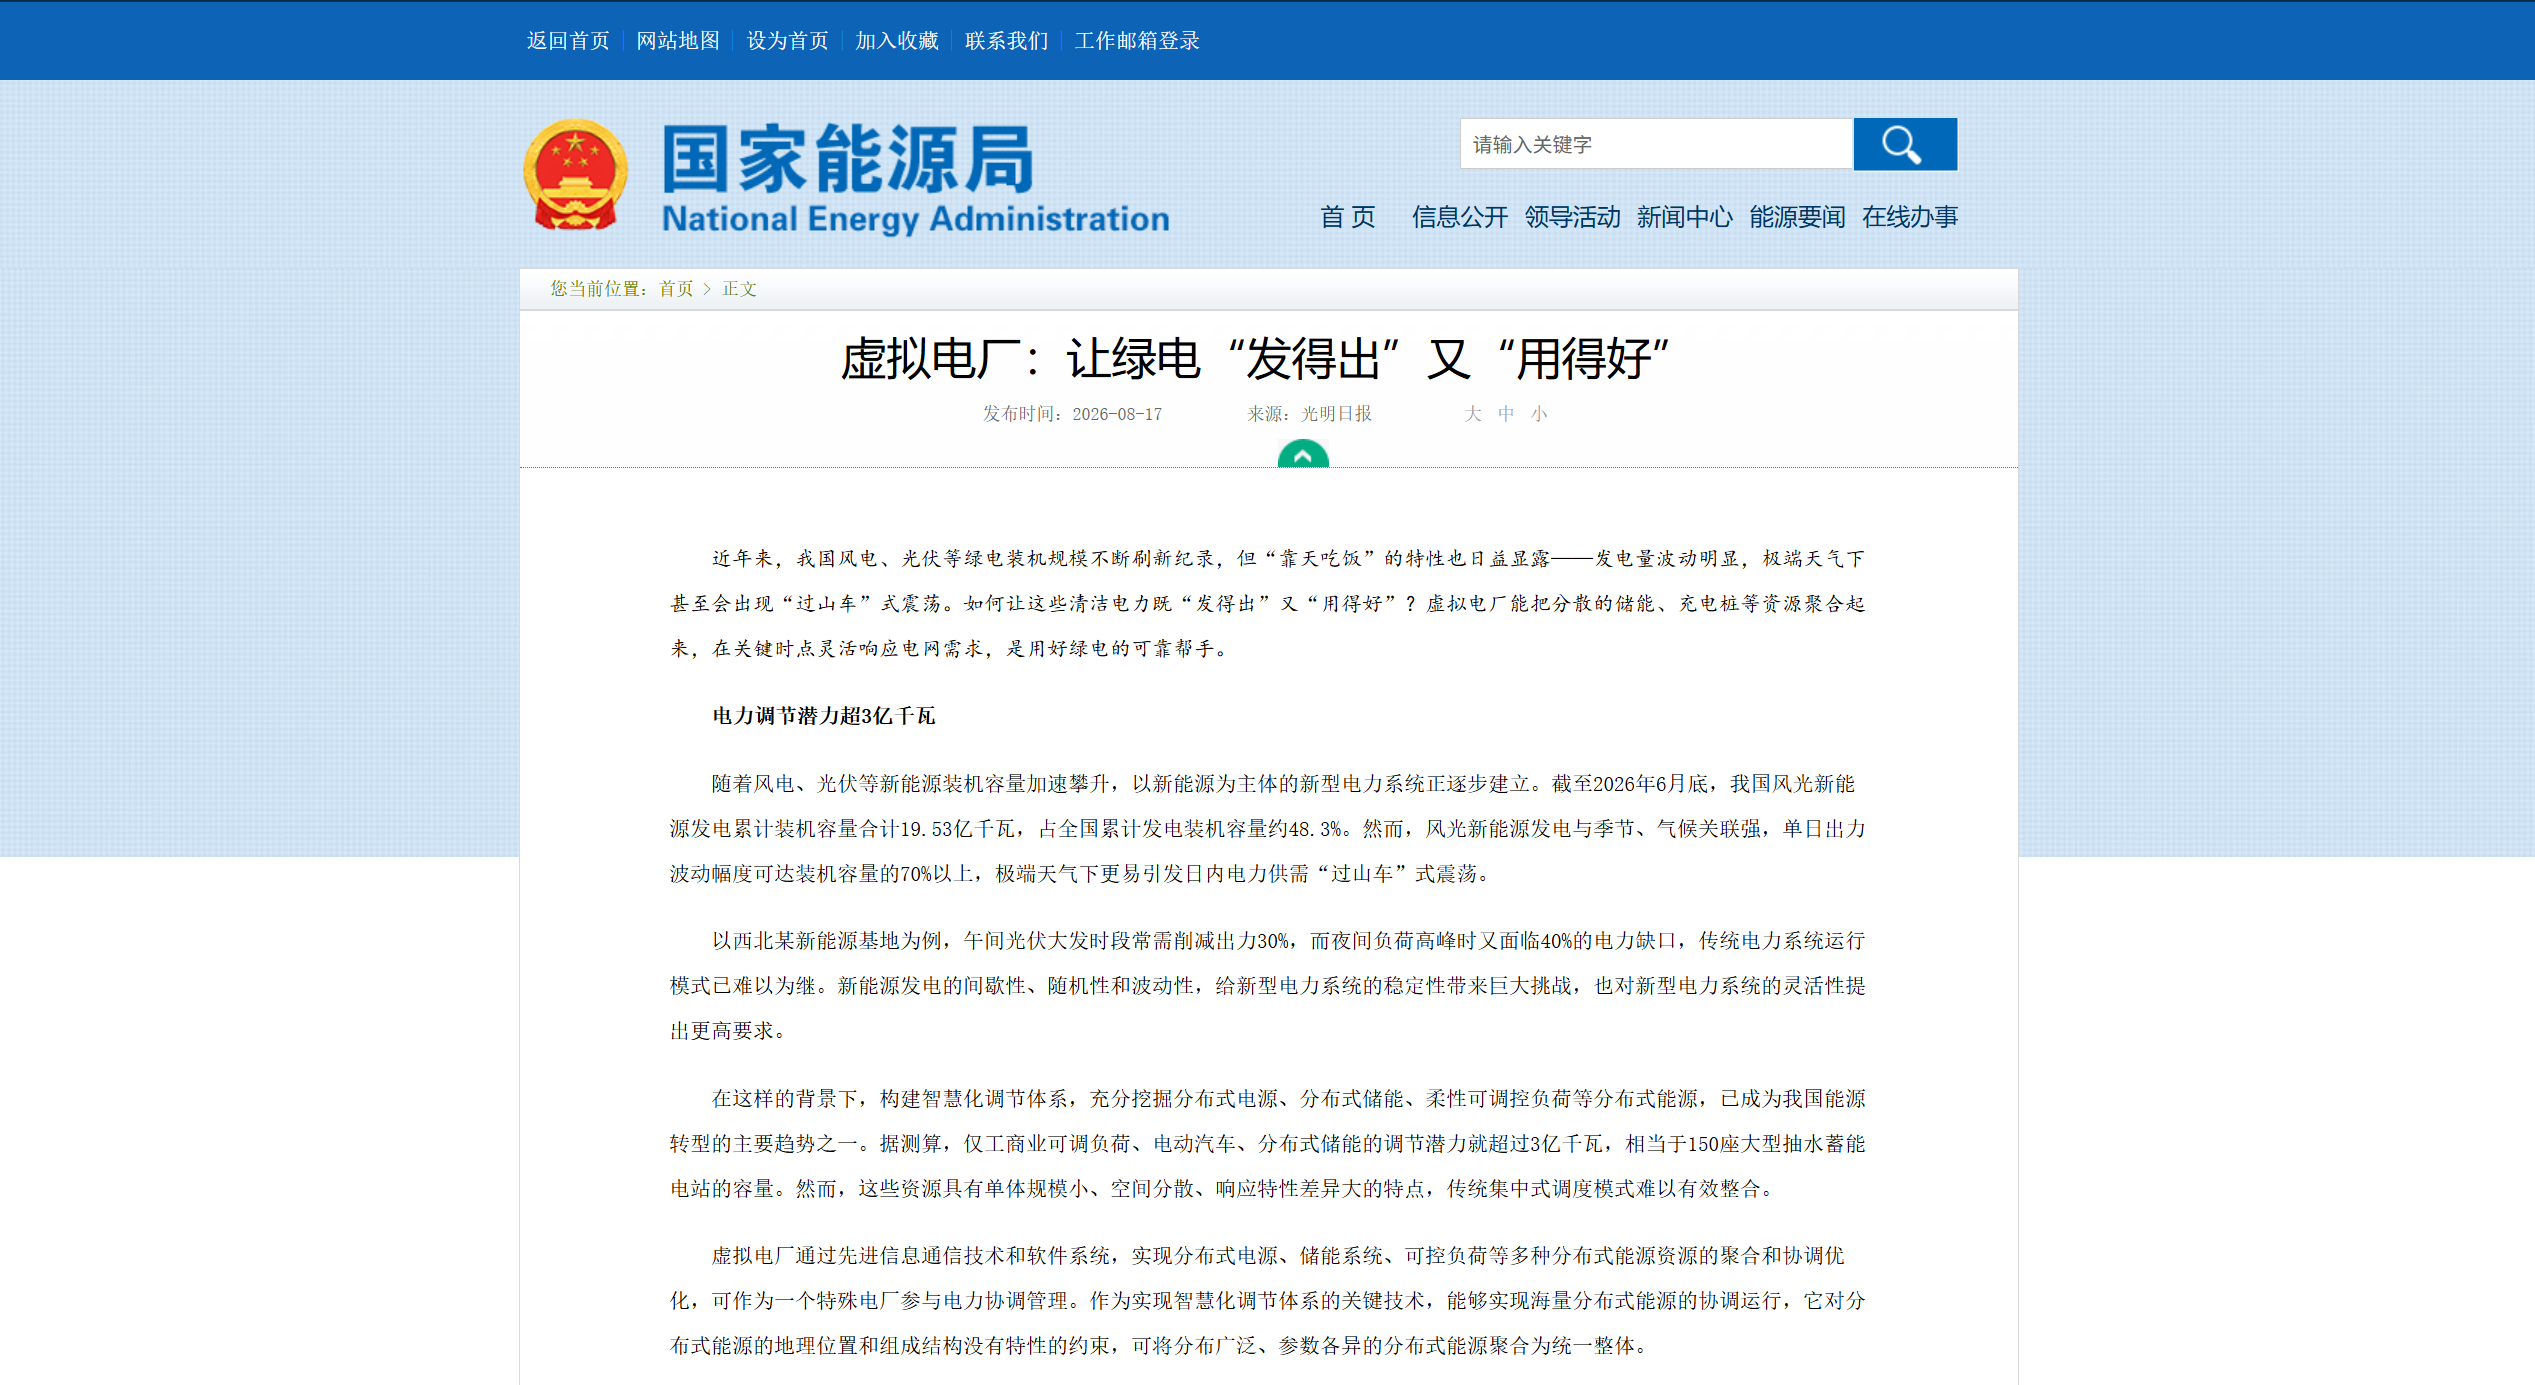
Task: Click 设为首页 in top bar
Action: pyautogui.click(x=788, y=41)
